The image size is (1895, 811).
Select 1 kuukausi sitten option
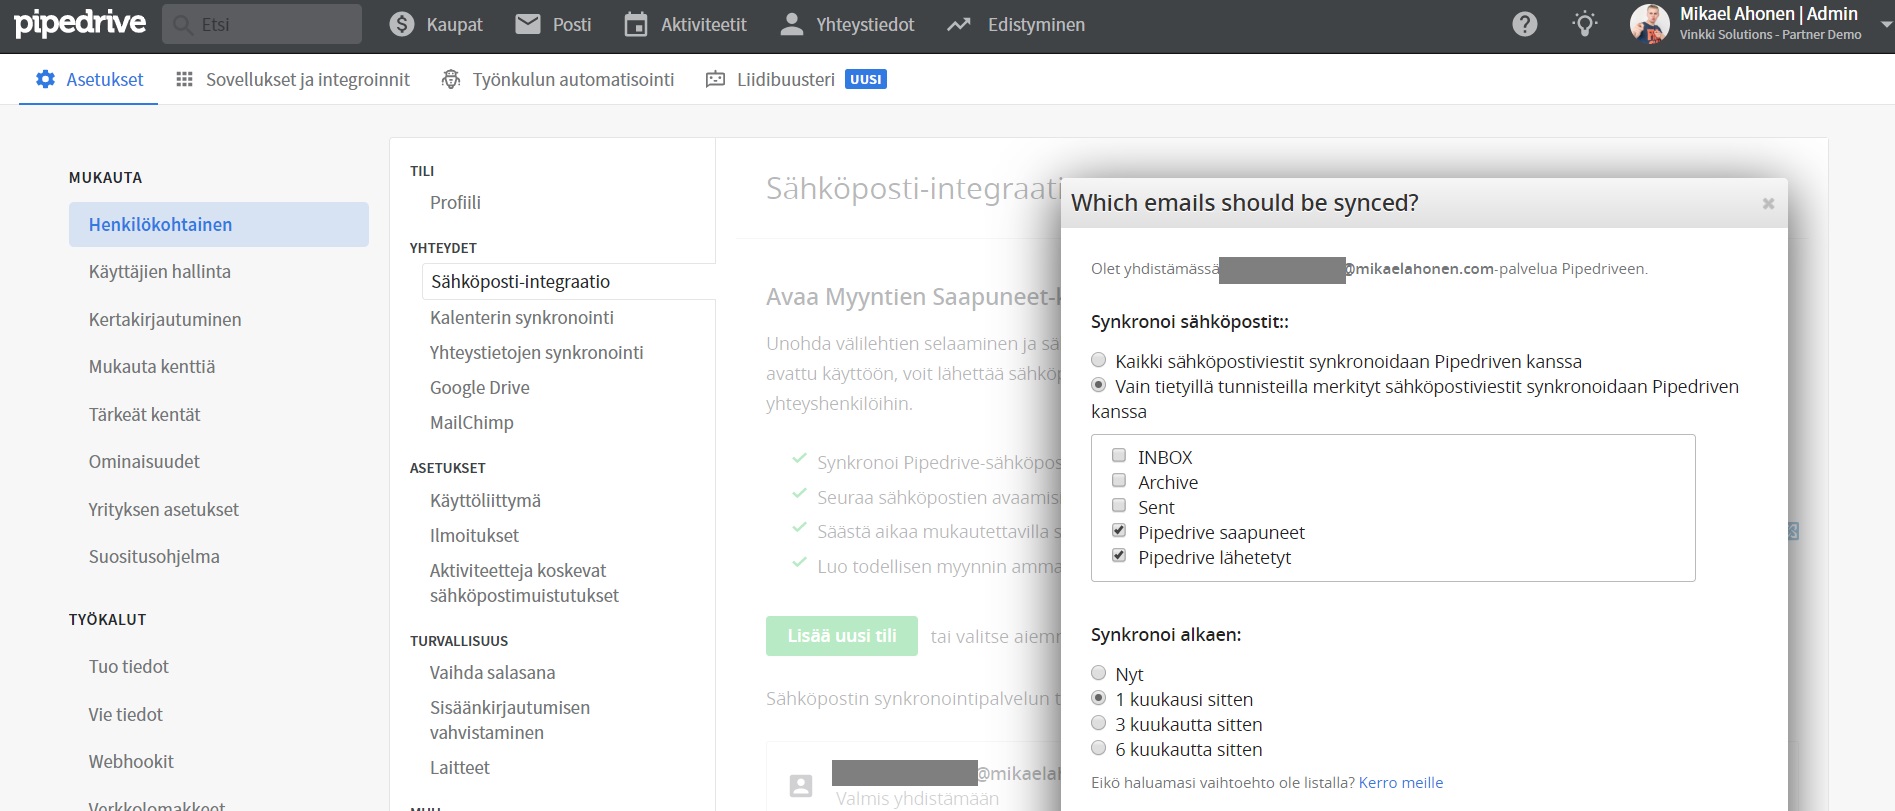pos(1098,698)
